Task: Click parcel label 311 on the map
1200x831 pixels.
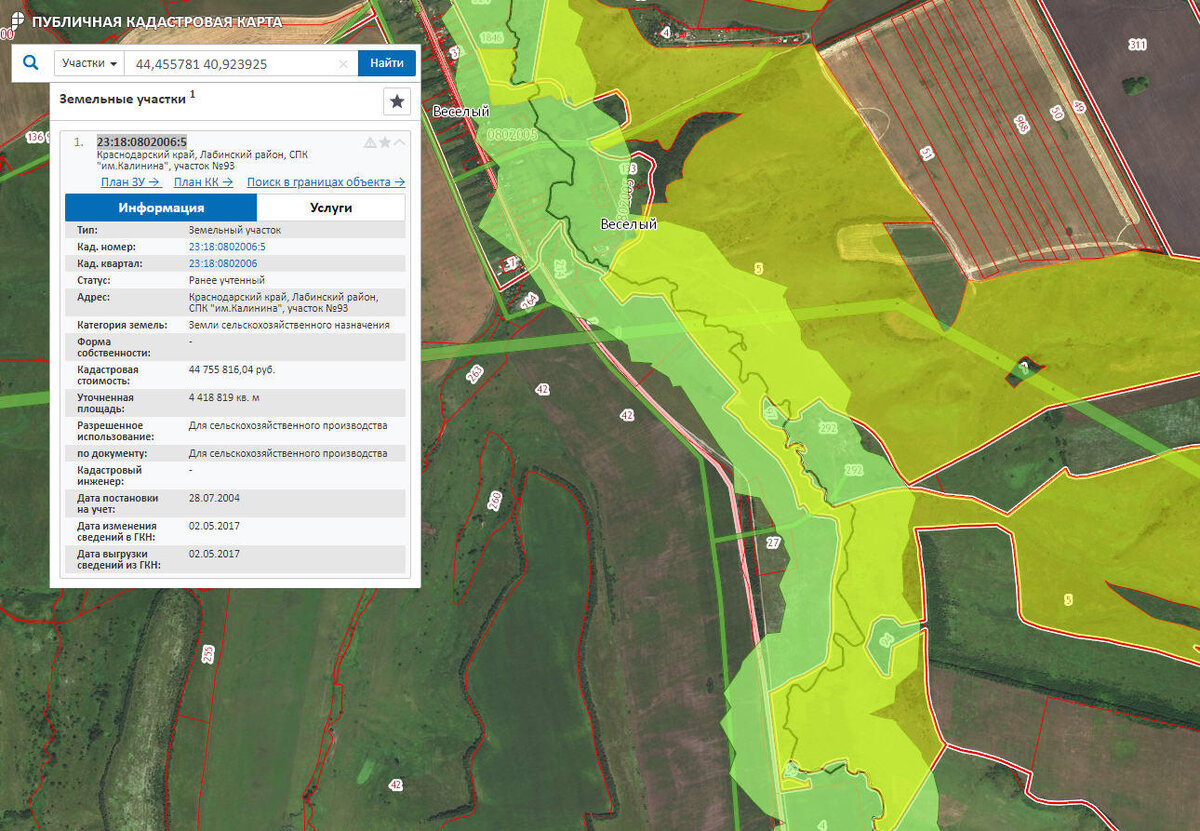Action: [1137, 44]
